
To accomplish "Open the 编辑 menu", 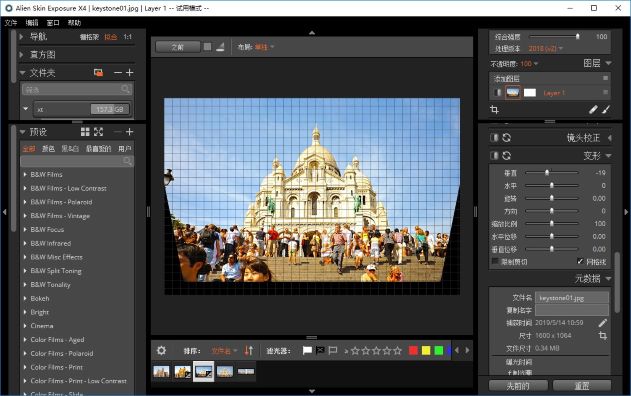I will click(x=32, y=23).
